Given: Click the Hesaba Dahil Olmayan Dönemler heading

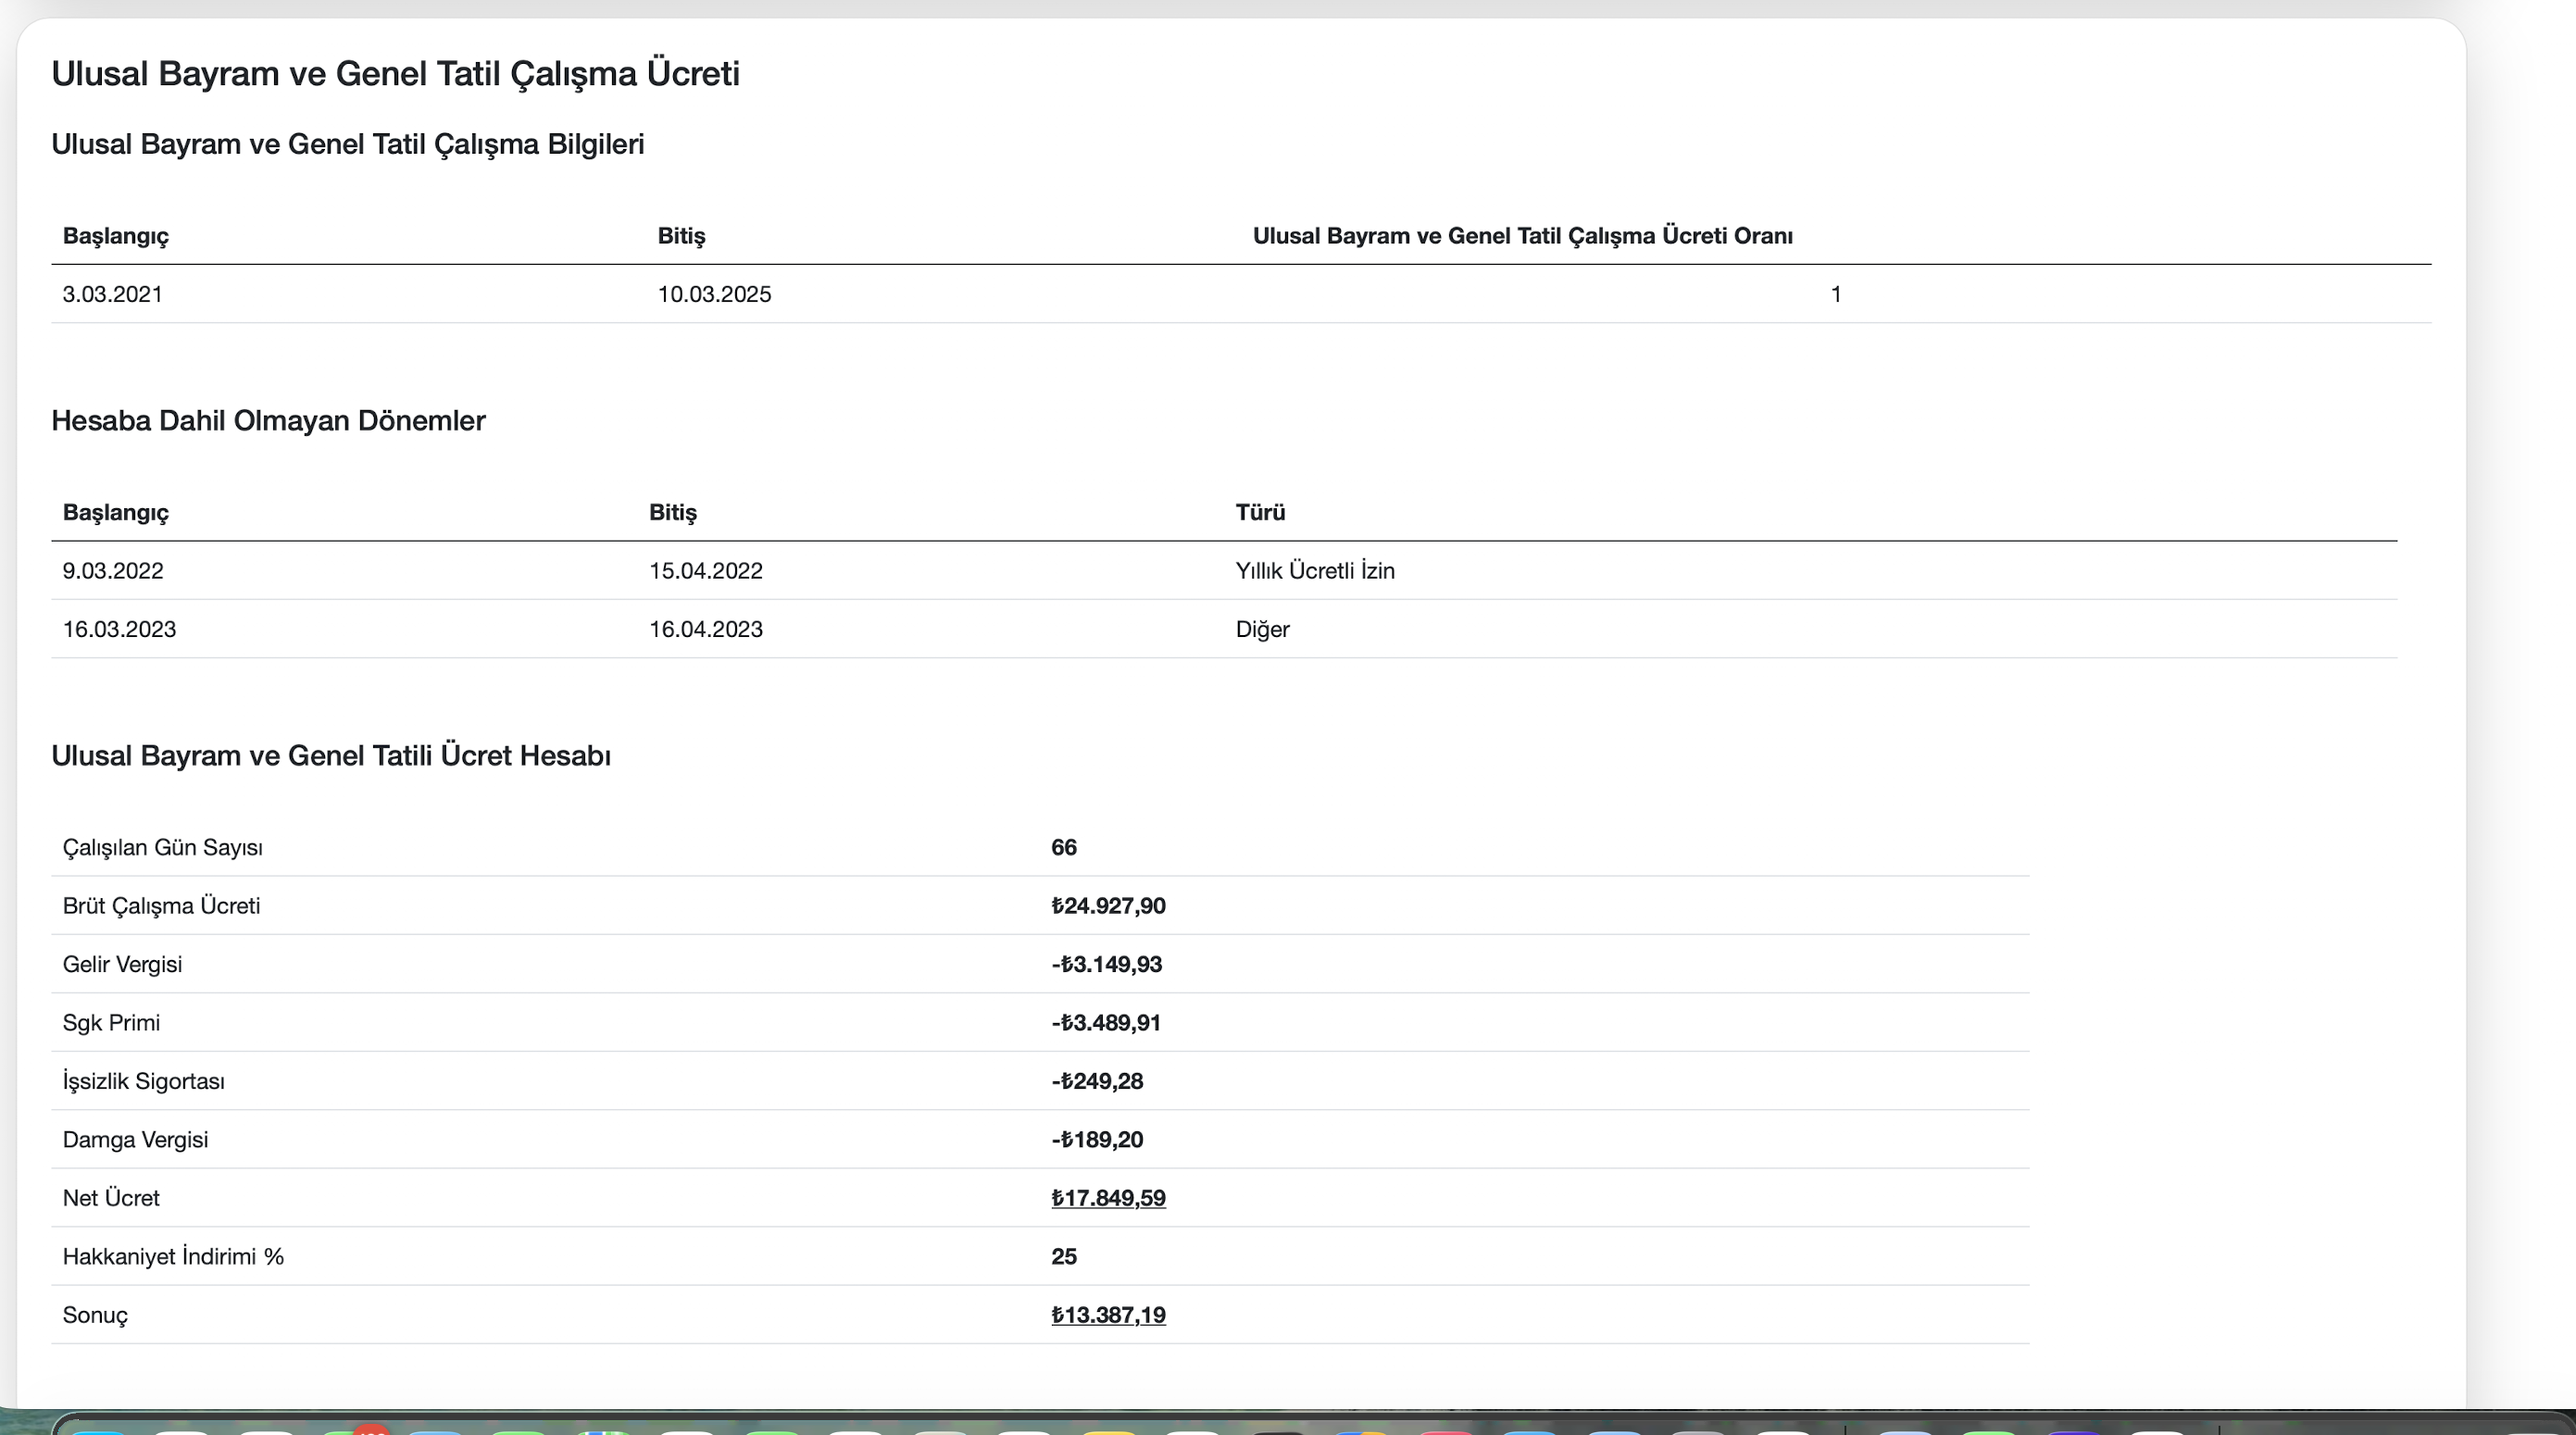Looking at the screenshot, I should click(268, 421).
